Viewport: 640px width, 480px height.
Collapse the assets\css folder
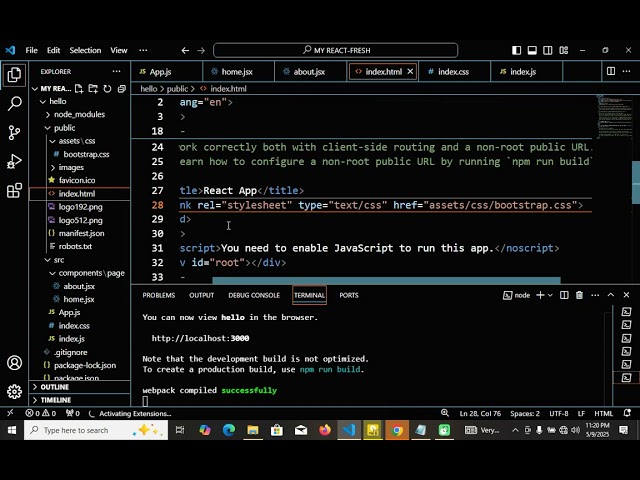pyautogui.click(x=53, y=141)
